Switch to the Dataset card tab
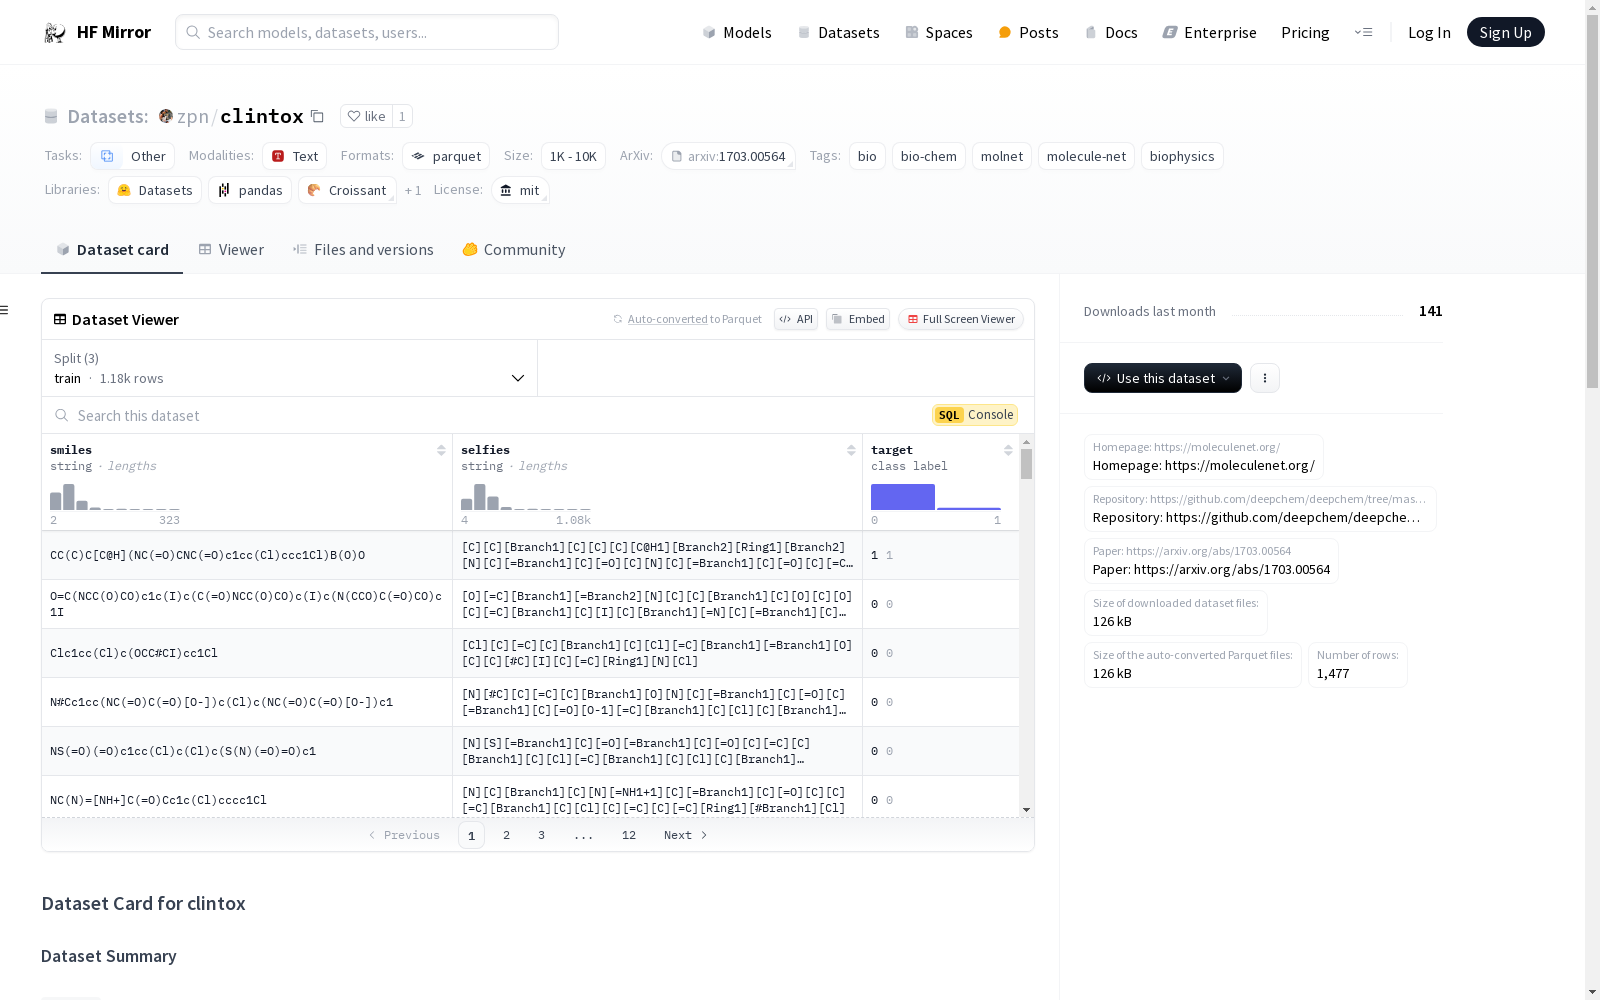The width and height of the screenshot is (1600, 1000). pos(112,250)
